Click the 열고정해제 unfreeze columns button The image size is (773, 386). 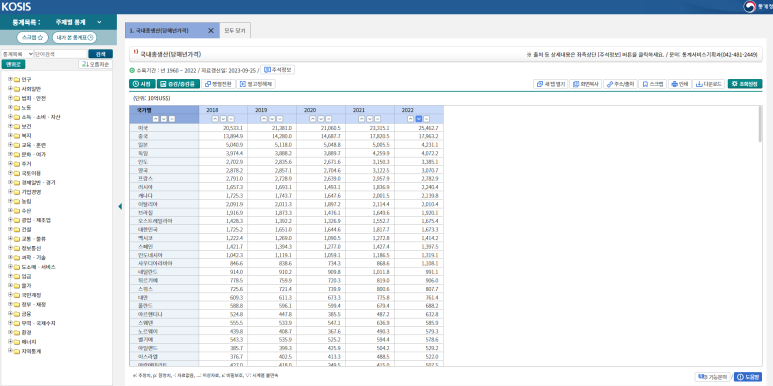pos(256,84)
